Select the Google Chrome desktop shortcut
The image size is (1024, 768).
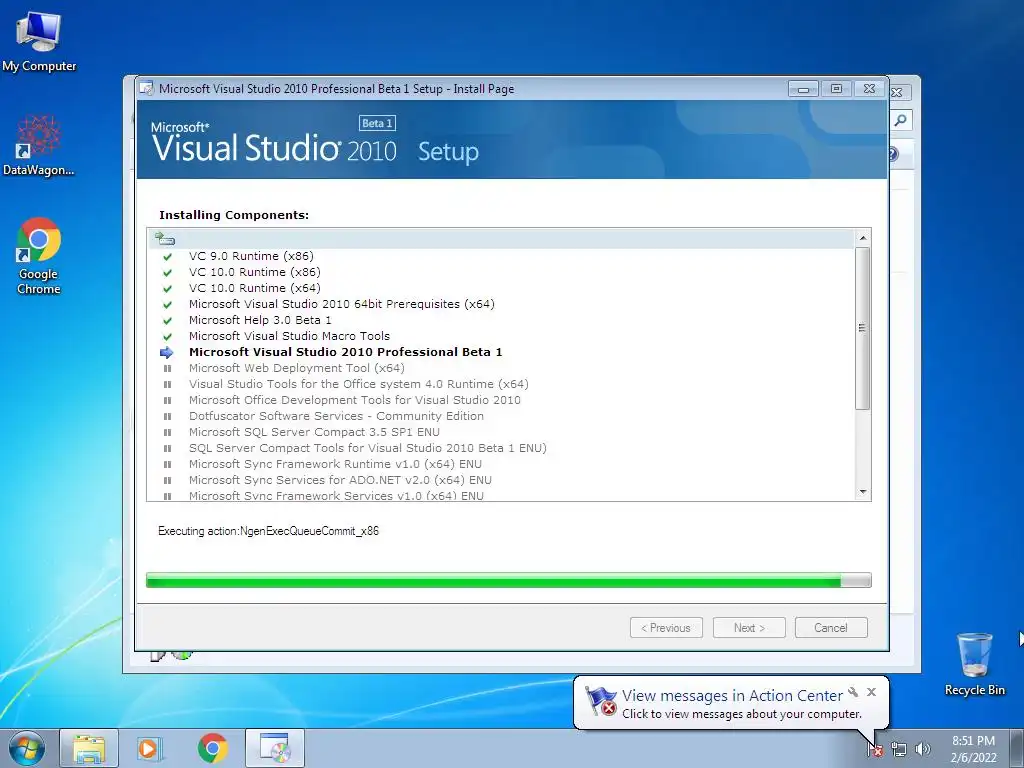click(39, 256)
